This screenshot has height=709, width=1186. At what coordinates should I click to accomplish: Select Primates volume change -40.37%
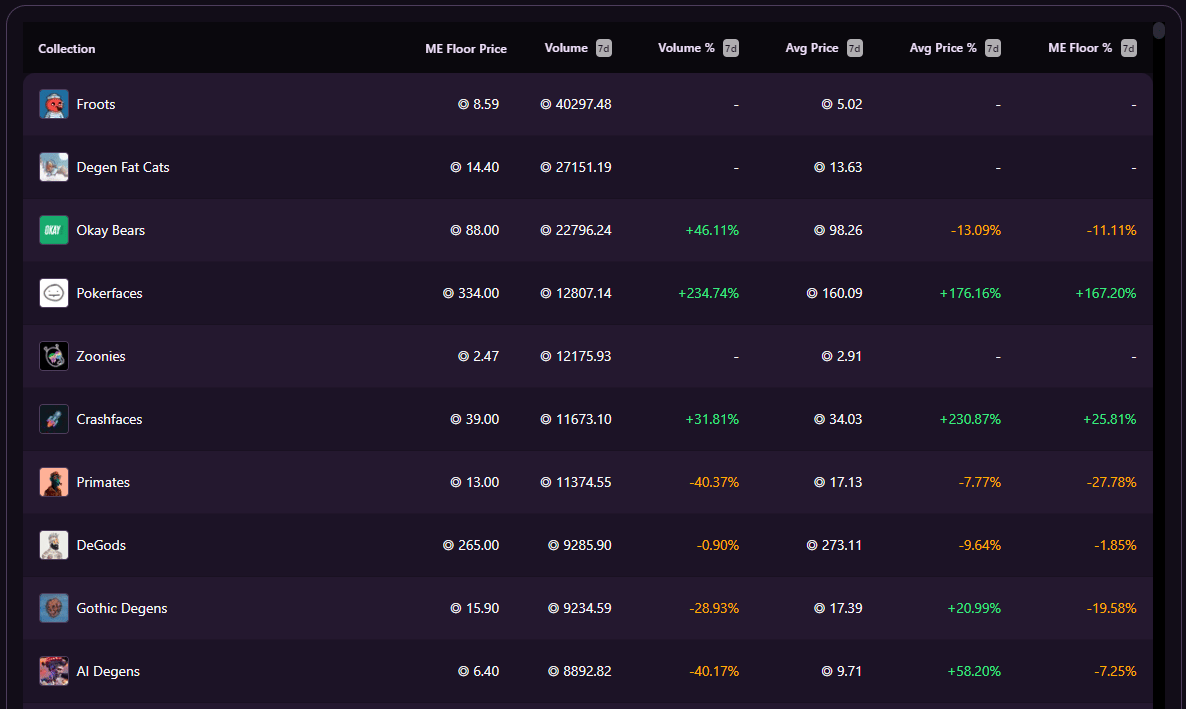714,482
